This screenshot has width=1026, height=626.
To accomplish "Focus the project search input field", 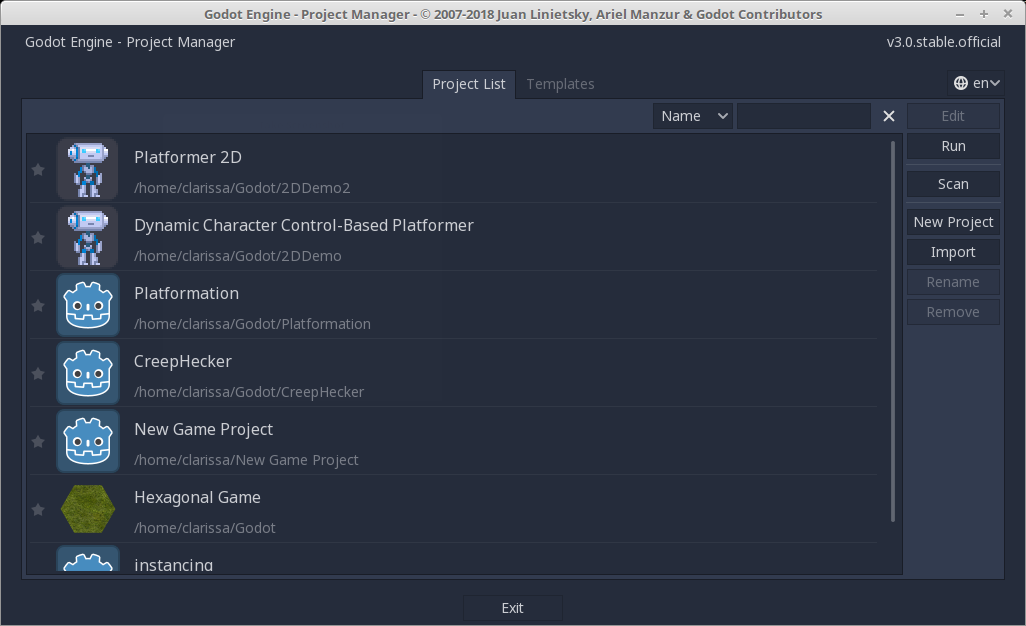I will pos(804,116).
